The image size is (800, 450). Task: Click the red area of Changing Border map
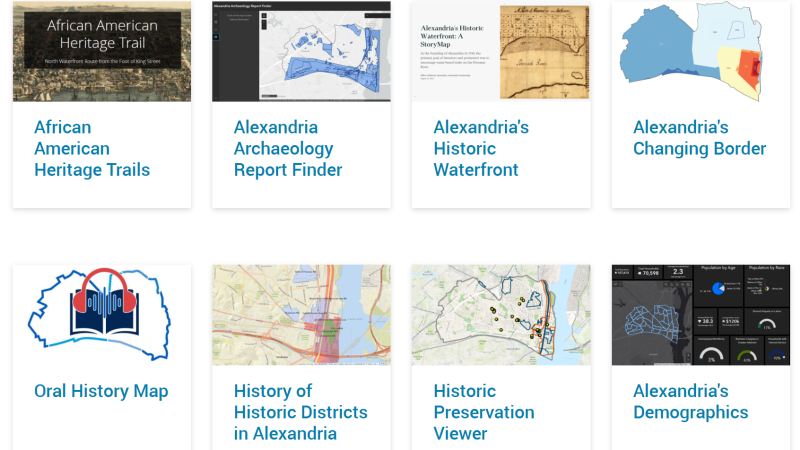[756, 70]
